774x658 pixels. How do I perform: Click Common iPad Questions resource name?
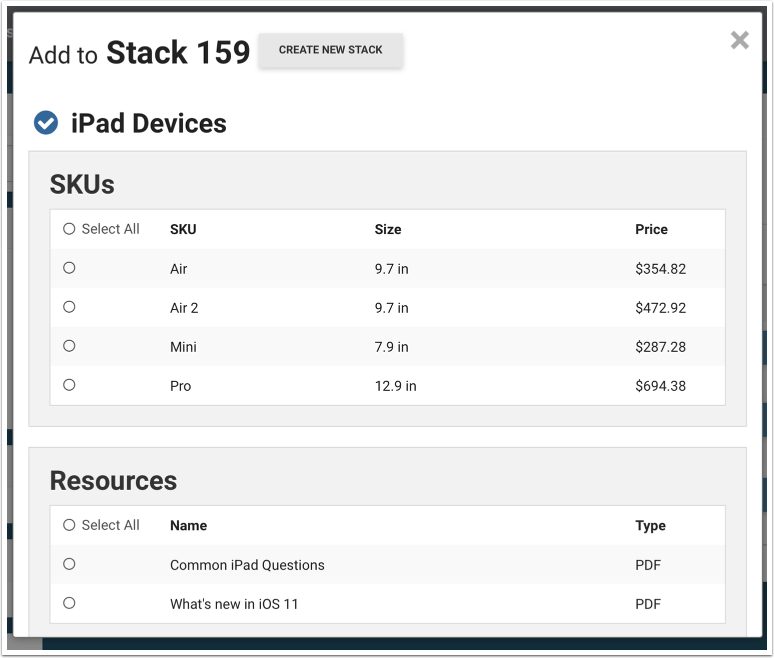[x=247, y=565]
